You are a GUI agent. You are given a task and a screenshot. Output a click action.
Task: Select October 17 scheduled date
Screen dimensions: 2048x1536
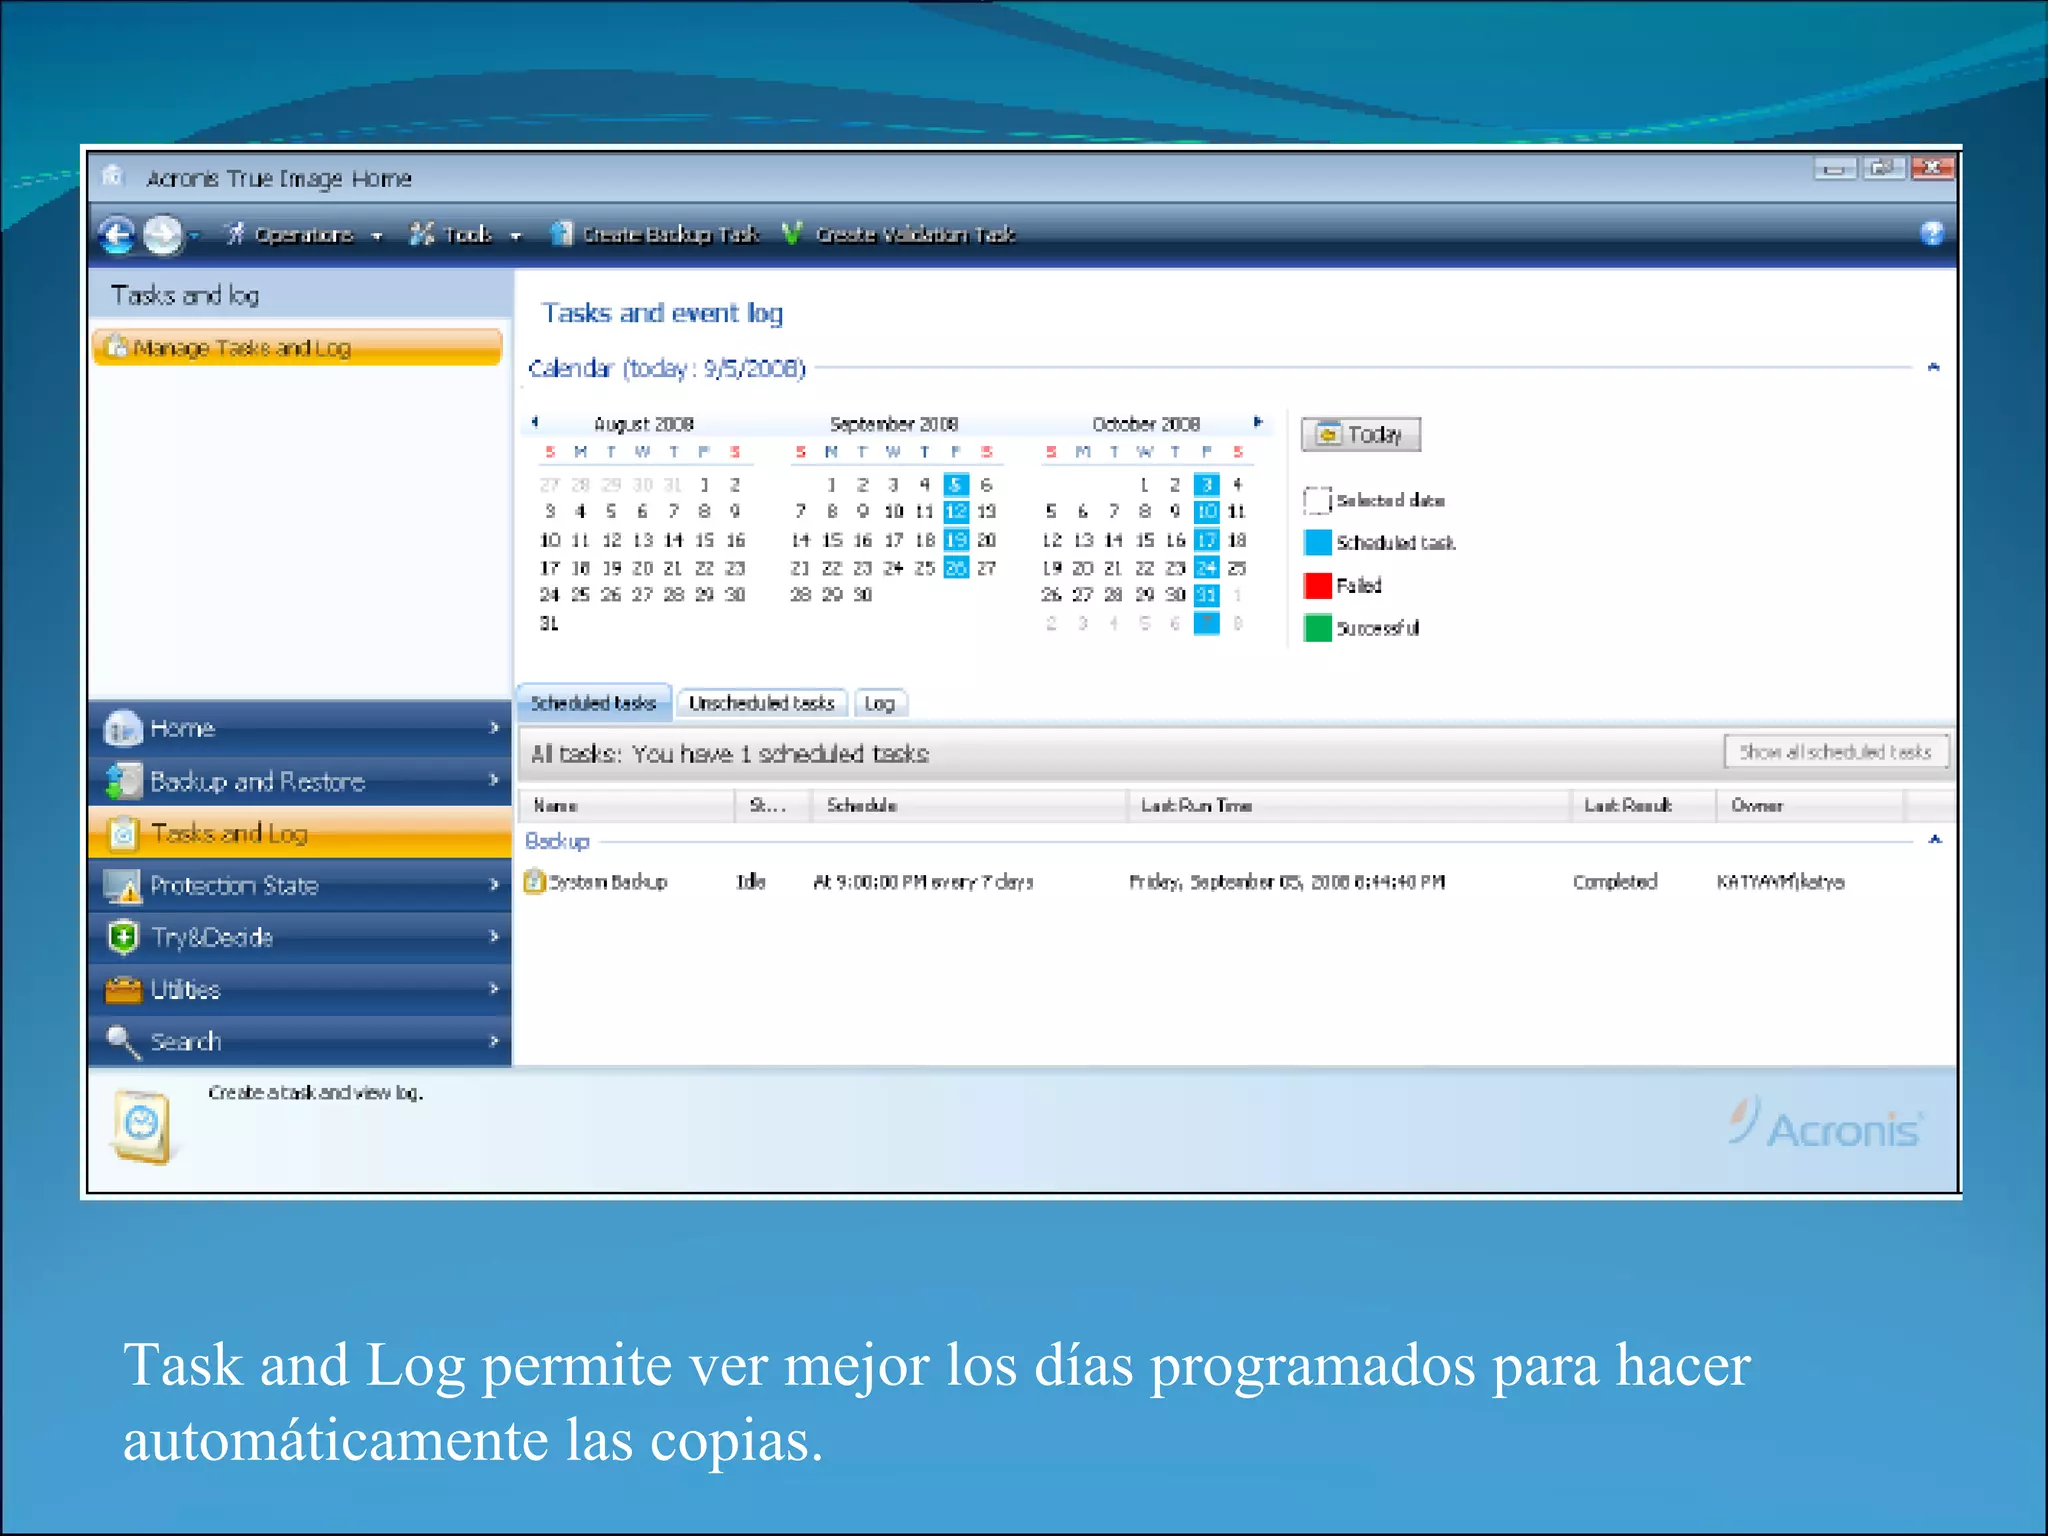(1207, 540)
